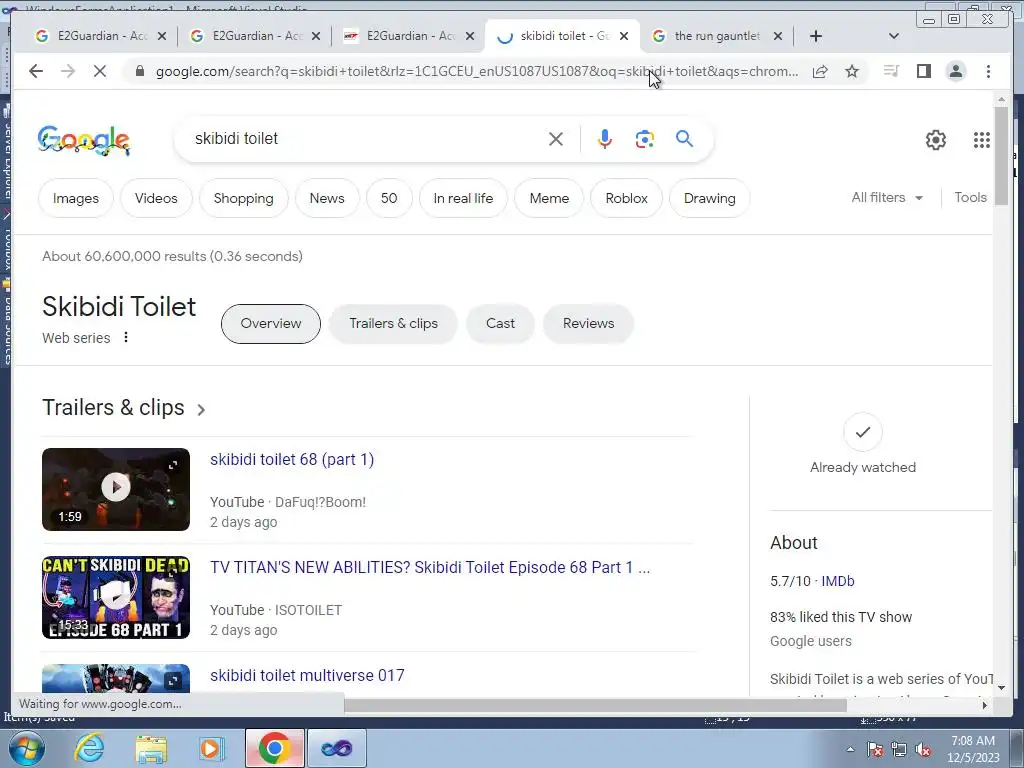Image resolution: width=1024 pixels, height=768 pixels.
Task: Click the vertical page scrollbar
Action: (1001, 157)
